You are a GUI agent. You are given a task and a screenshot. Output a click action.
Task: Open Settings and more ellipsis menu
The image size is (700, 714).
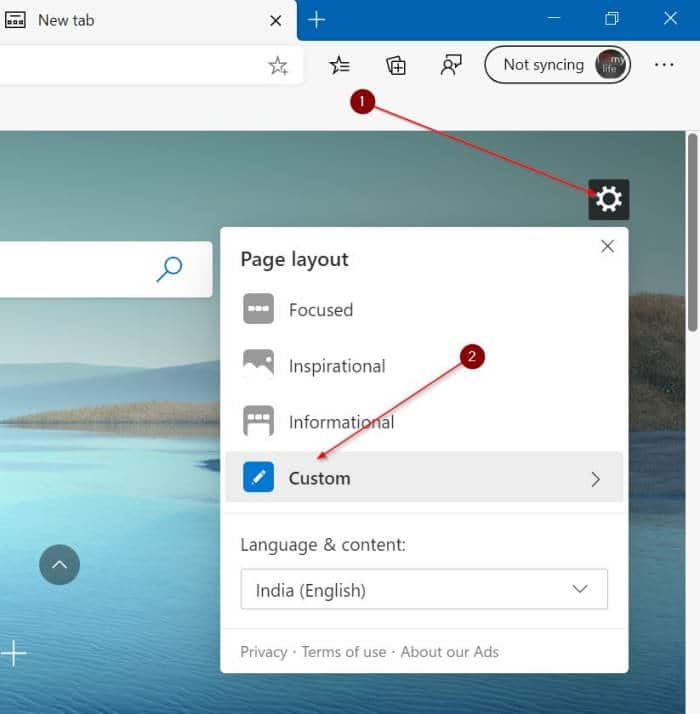click(664, 65)
